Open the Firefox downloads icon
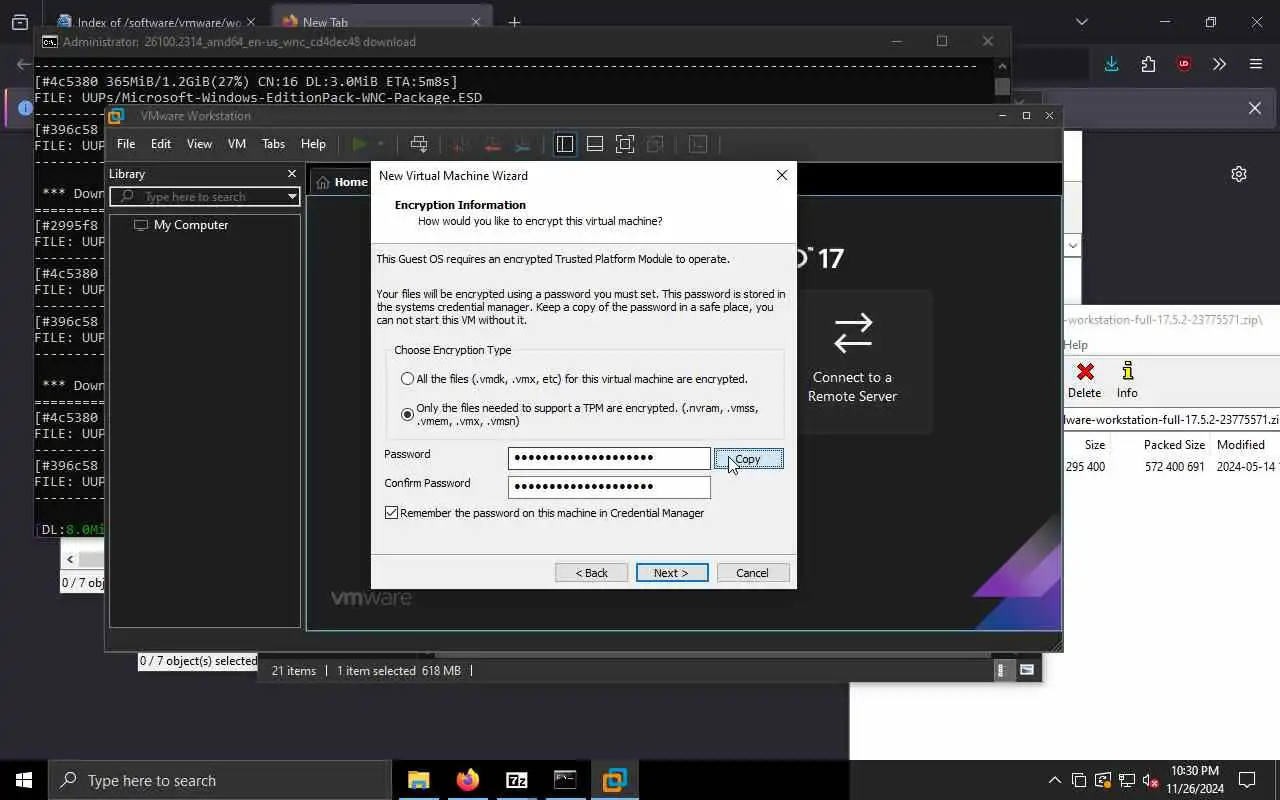Screen dimensions: 1280x800 pyautogui.click(x=1111, y=64)
